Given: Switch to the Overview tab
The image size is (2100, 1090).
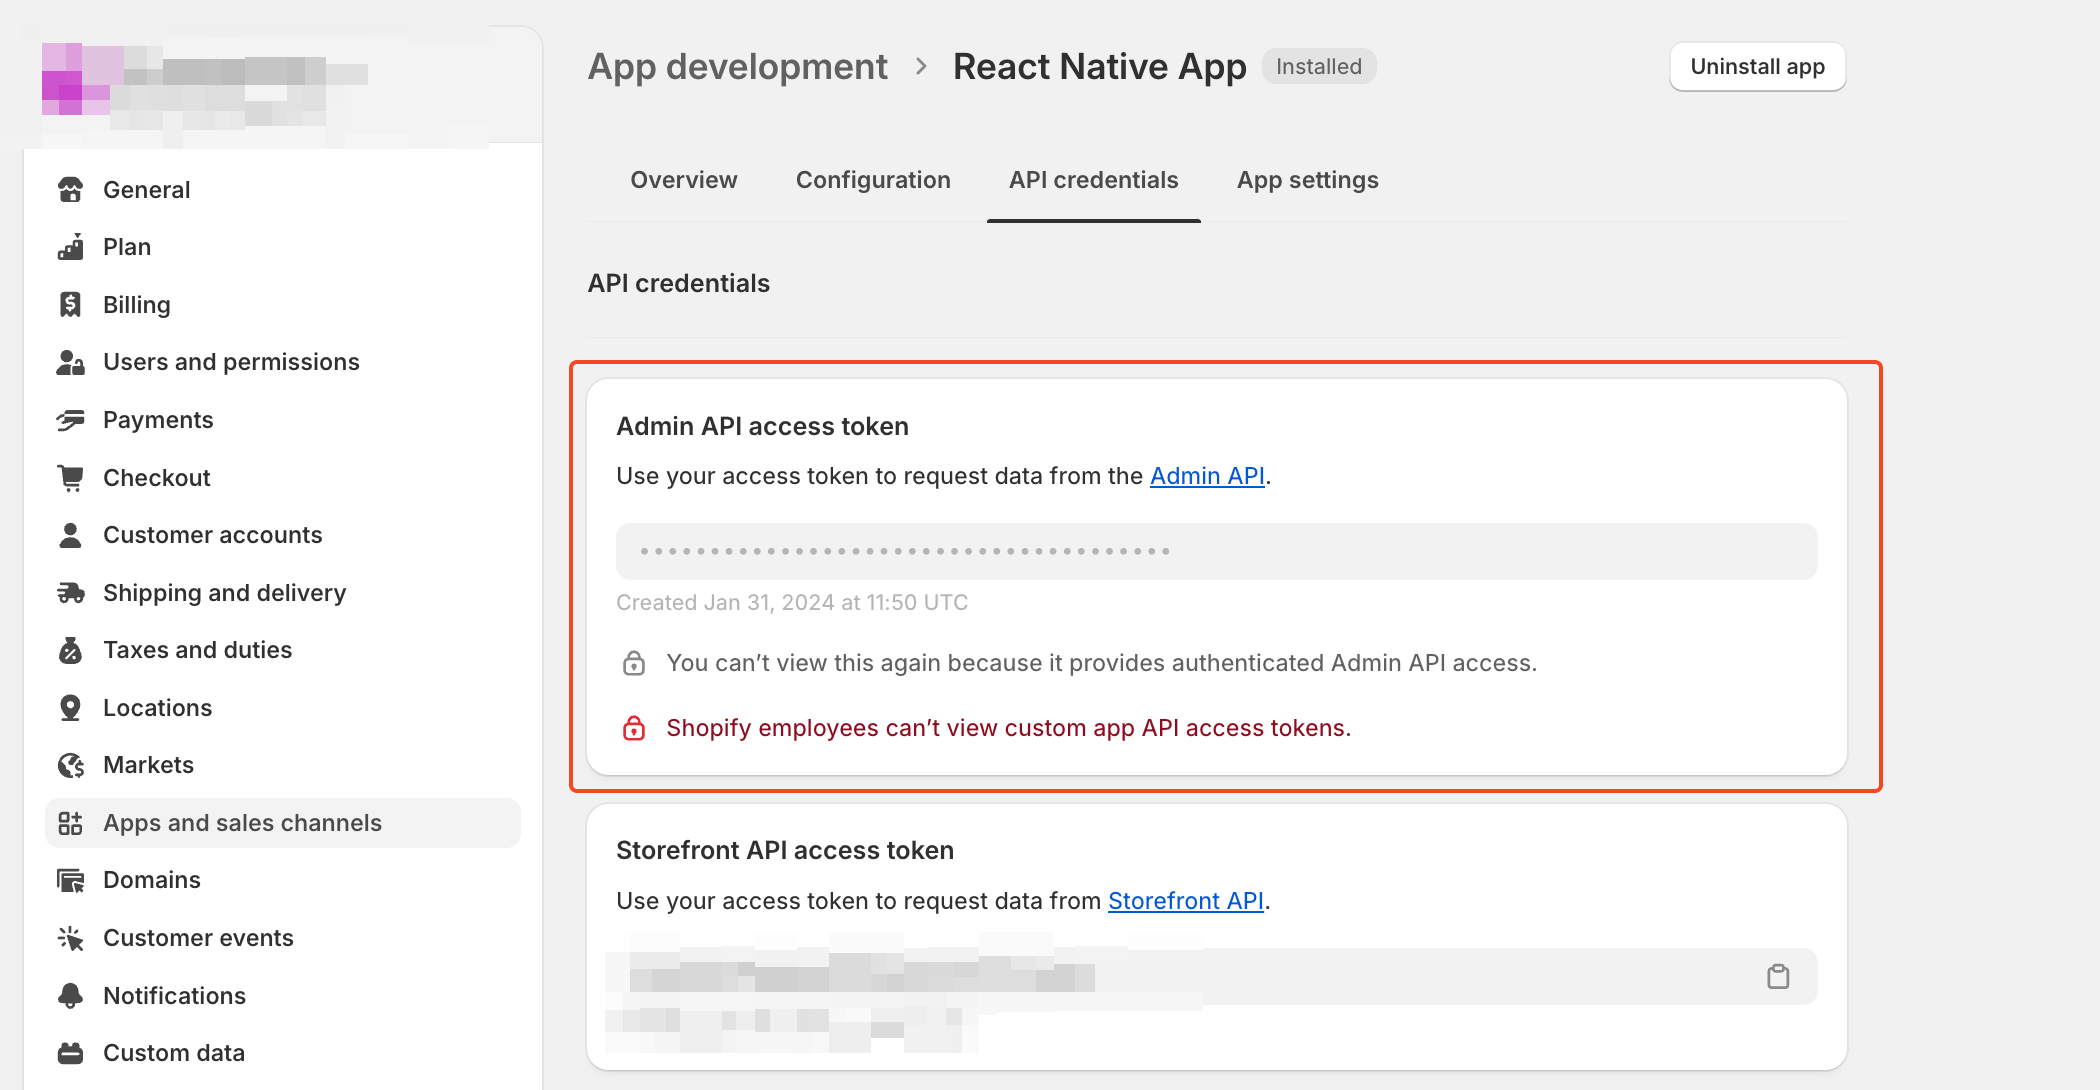Looking at the screenshot, I should (x=683, y=180).
